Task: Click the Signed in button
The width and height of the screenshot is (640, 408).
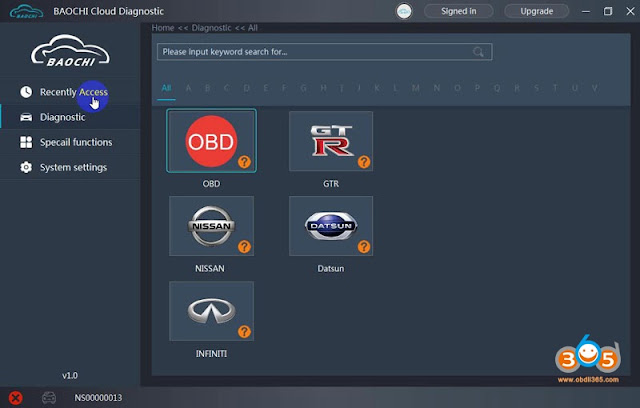Action: (x=458, y=11)
